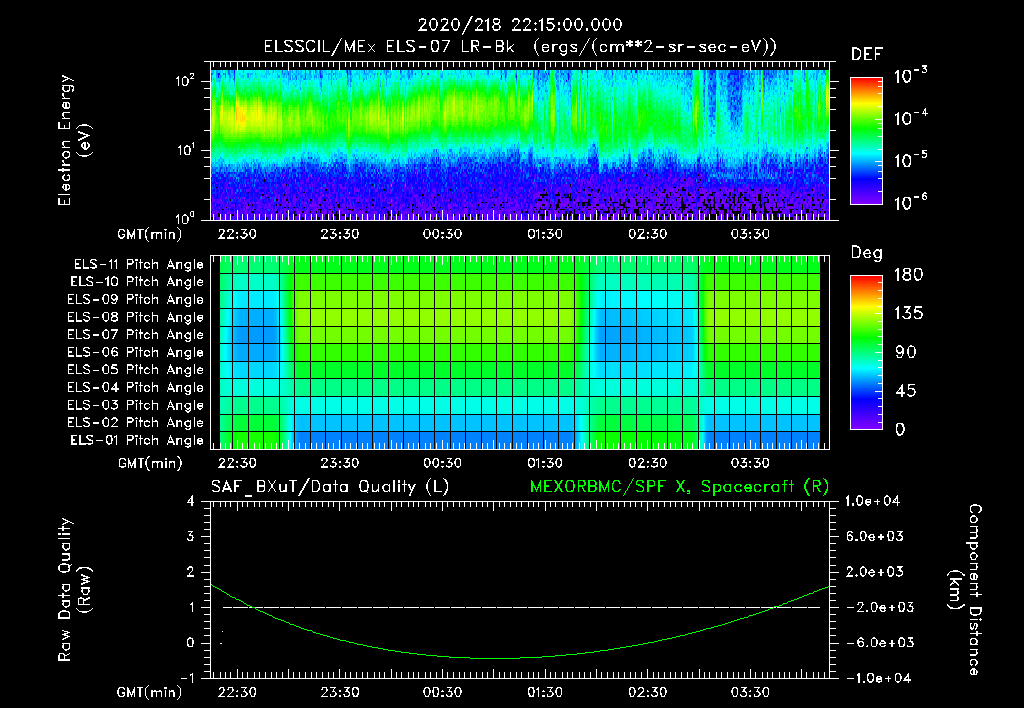Click the ELS-04 Pitch Angle row label
Screen dimensions: 1024x708
click(x=136, y=387)
